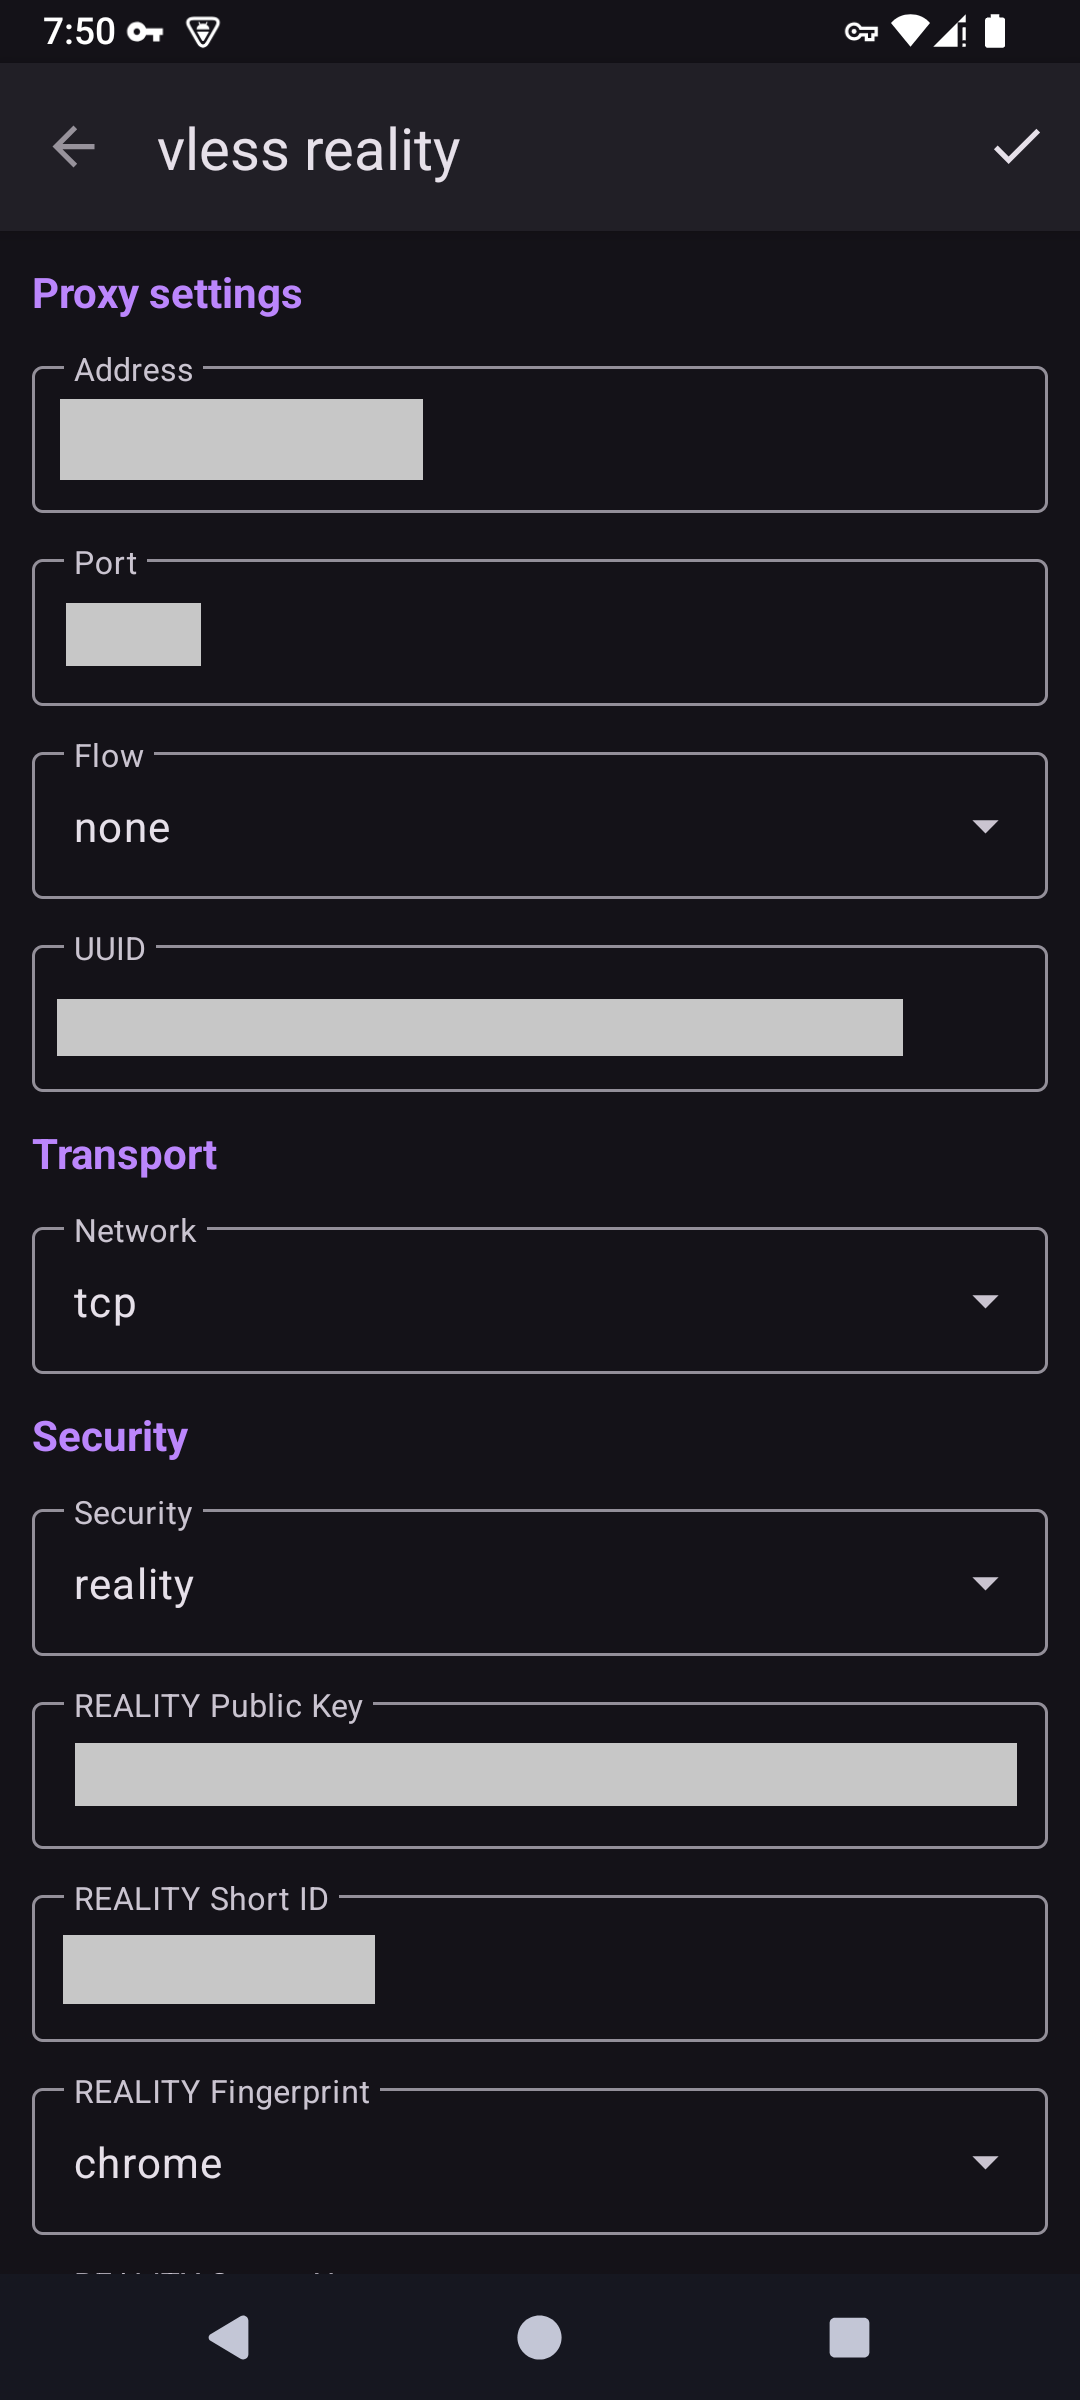This screenshot has width=1080, height=2400.
Task: Tap the Transport section heading
Action: (x=125, y=1155)
